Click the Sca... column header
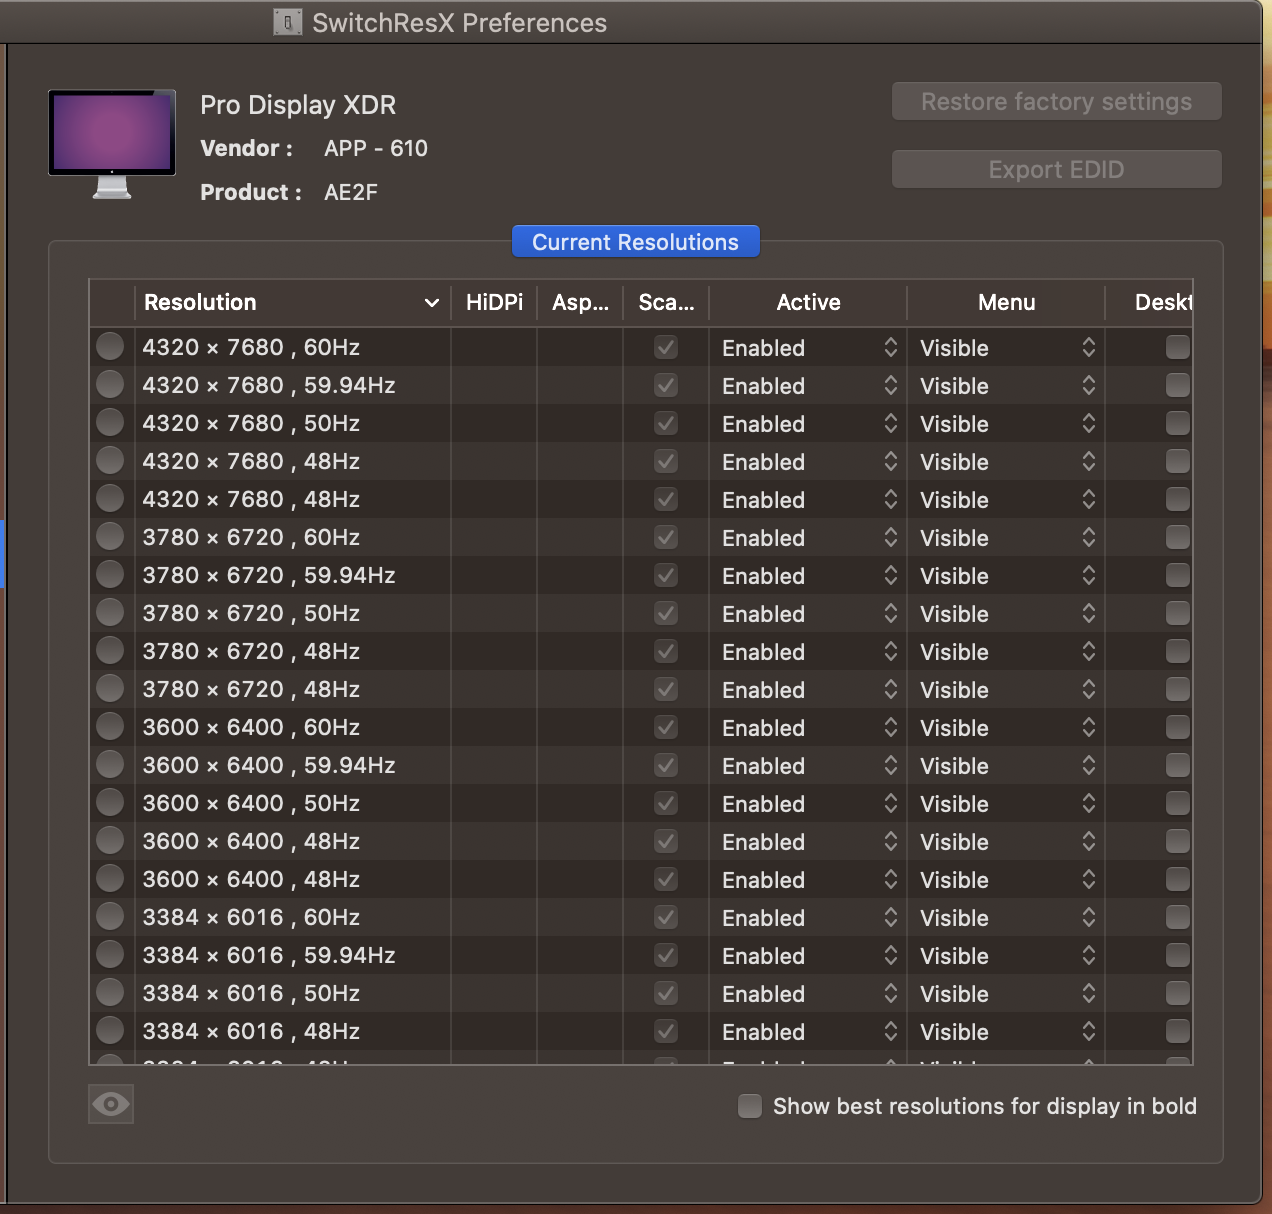The image size is (1272, 1214). tap(666, 302)
